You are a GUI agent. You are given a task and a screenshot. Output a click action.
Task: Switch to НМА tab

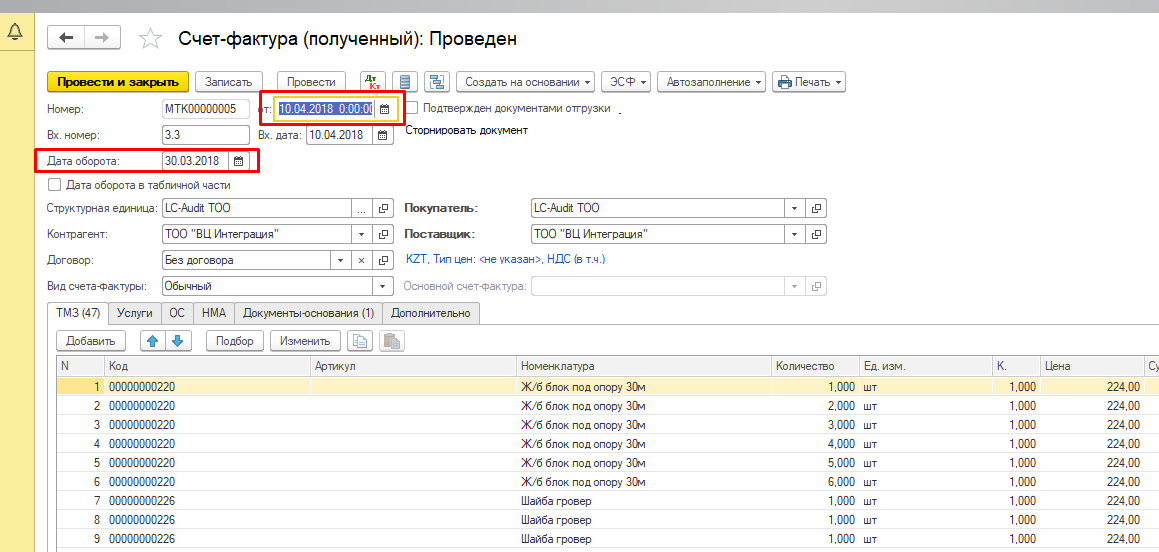pos(214,313)
